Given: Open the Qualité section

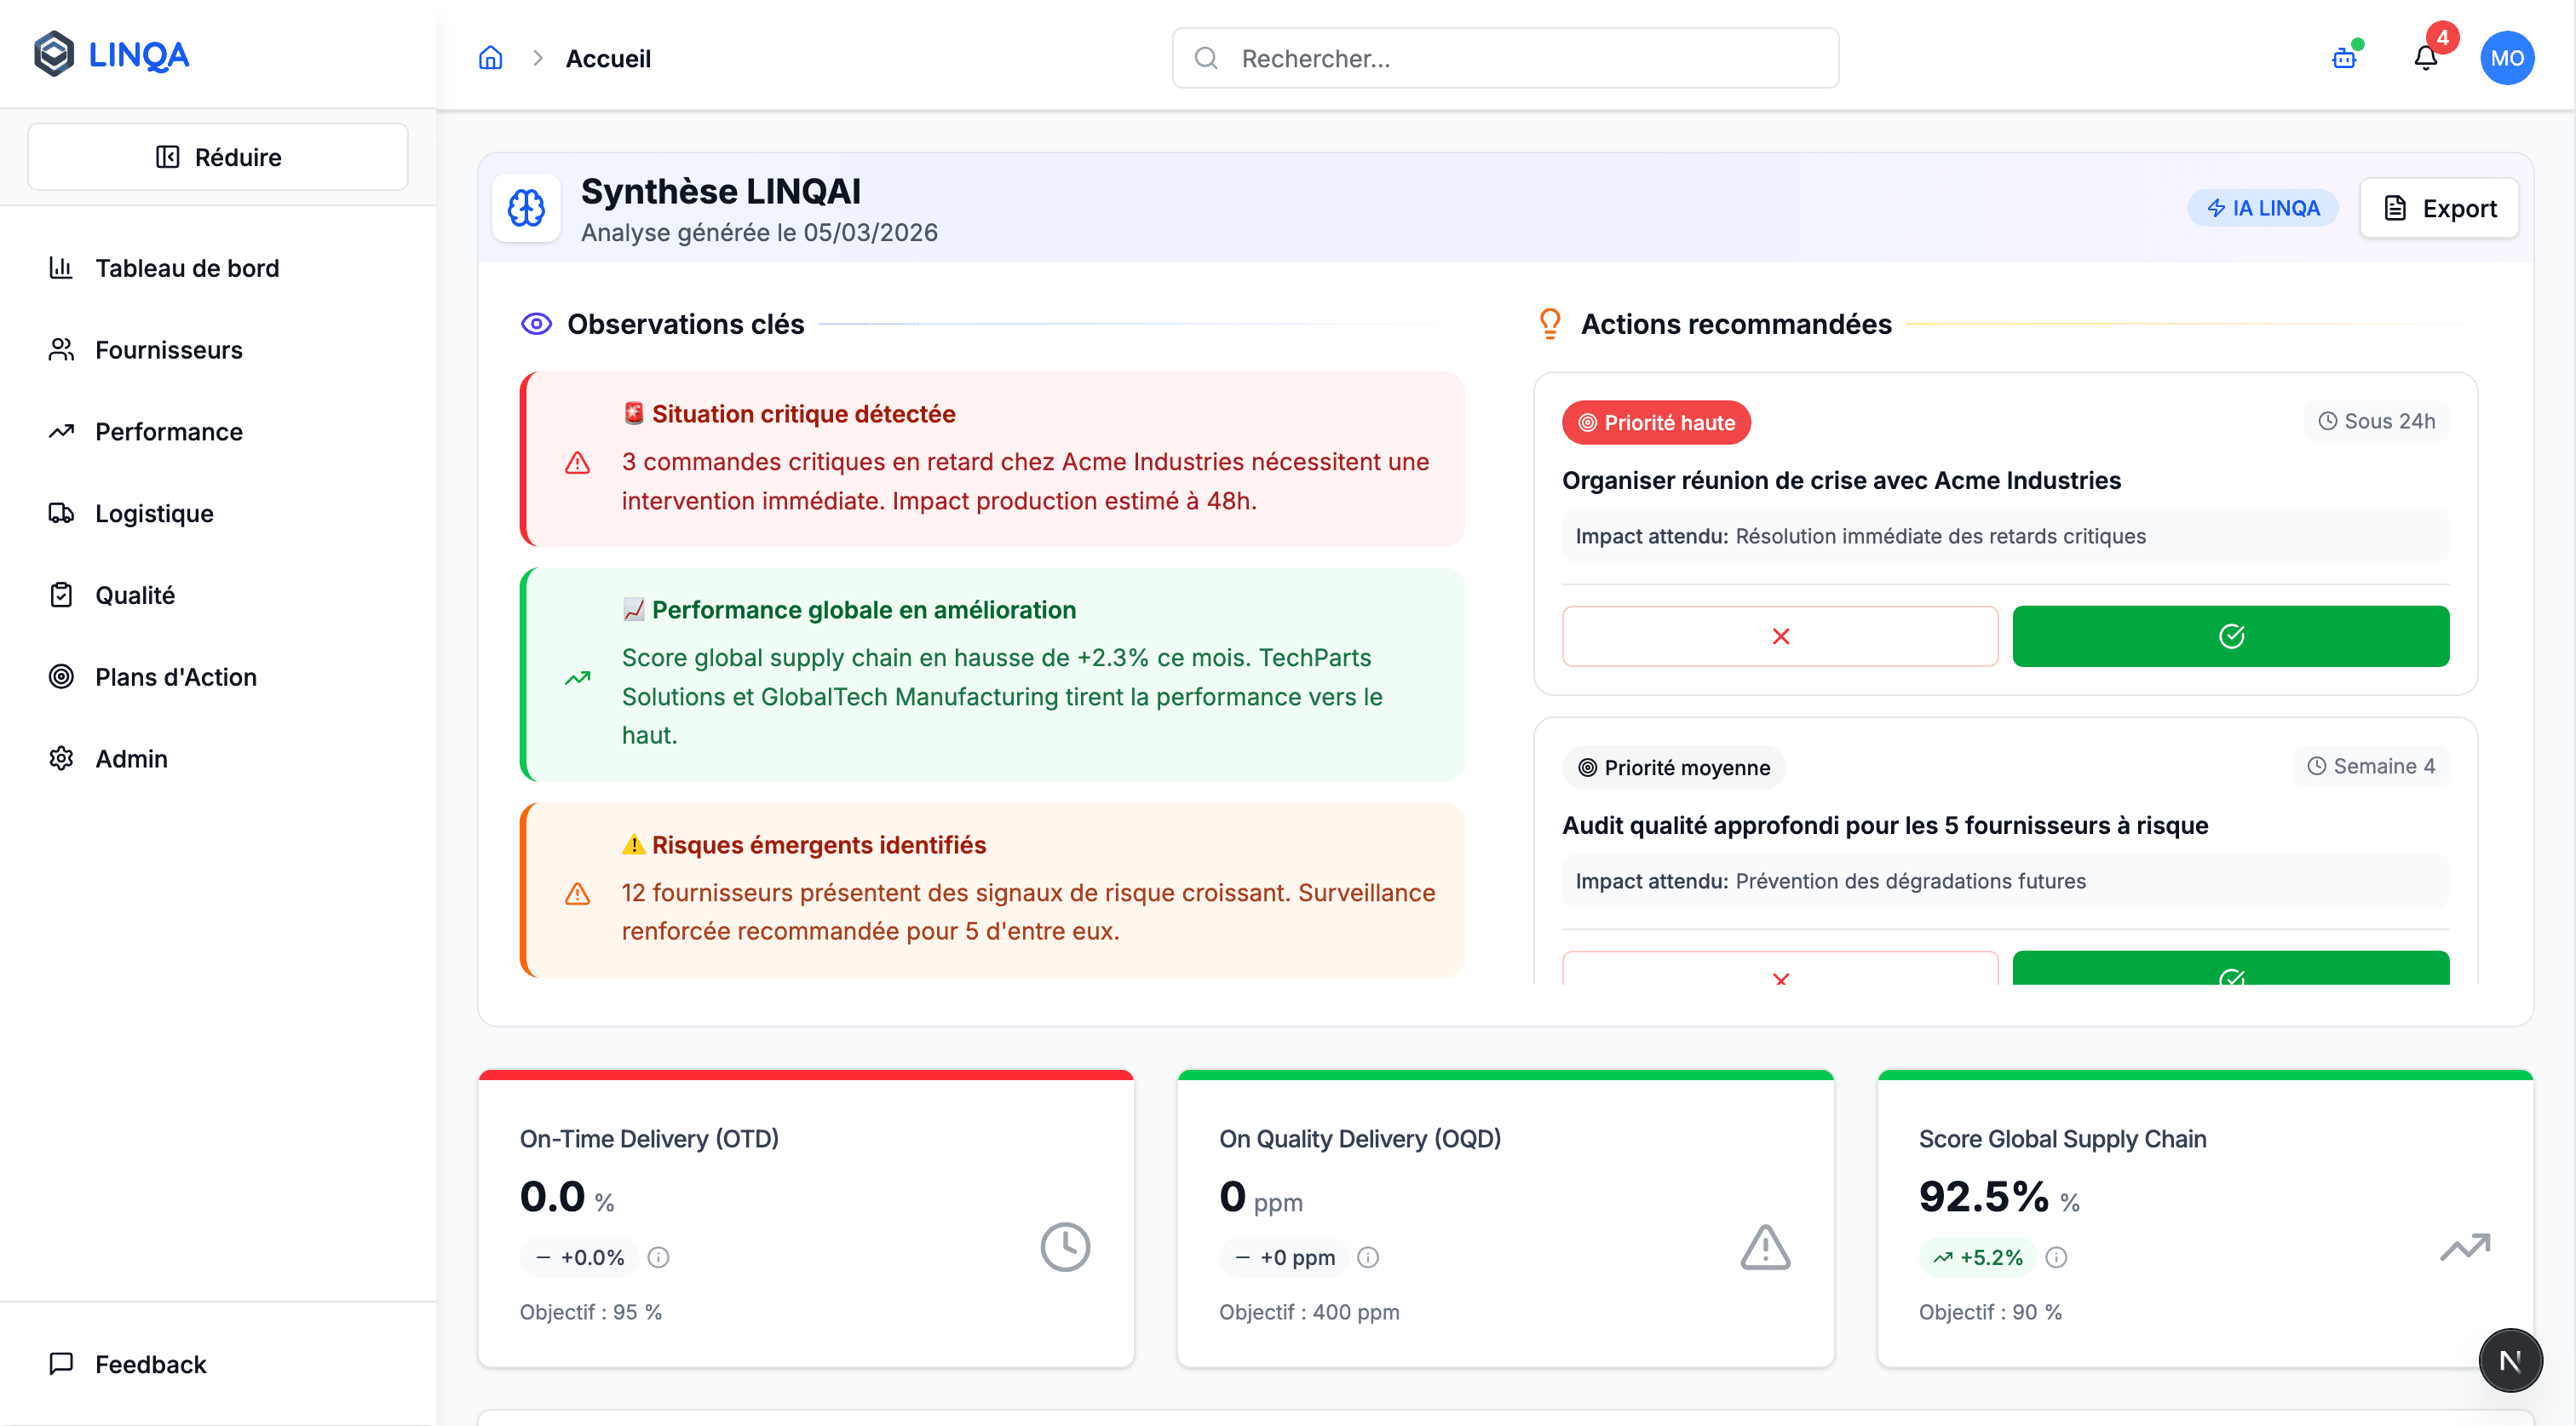Looking at the screenshot, I should pyautogui.click(x=135, y=595).
